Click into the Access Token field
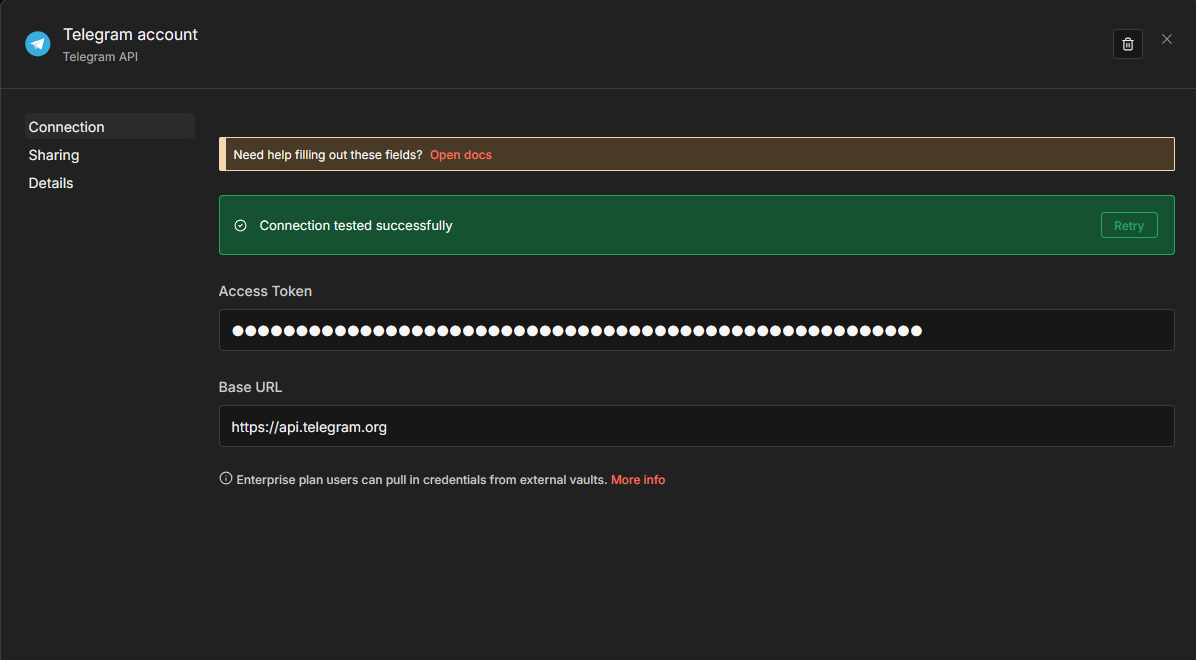1196x660 pixels. coord(696,330)
